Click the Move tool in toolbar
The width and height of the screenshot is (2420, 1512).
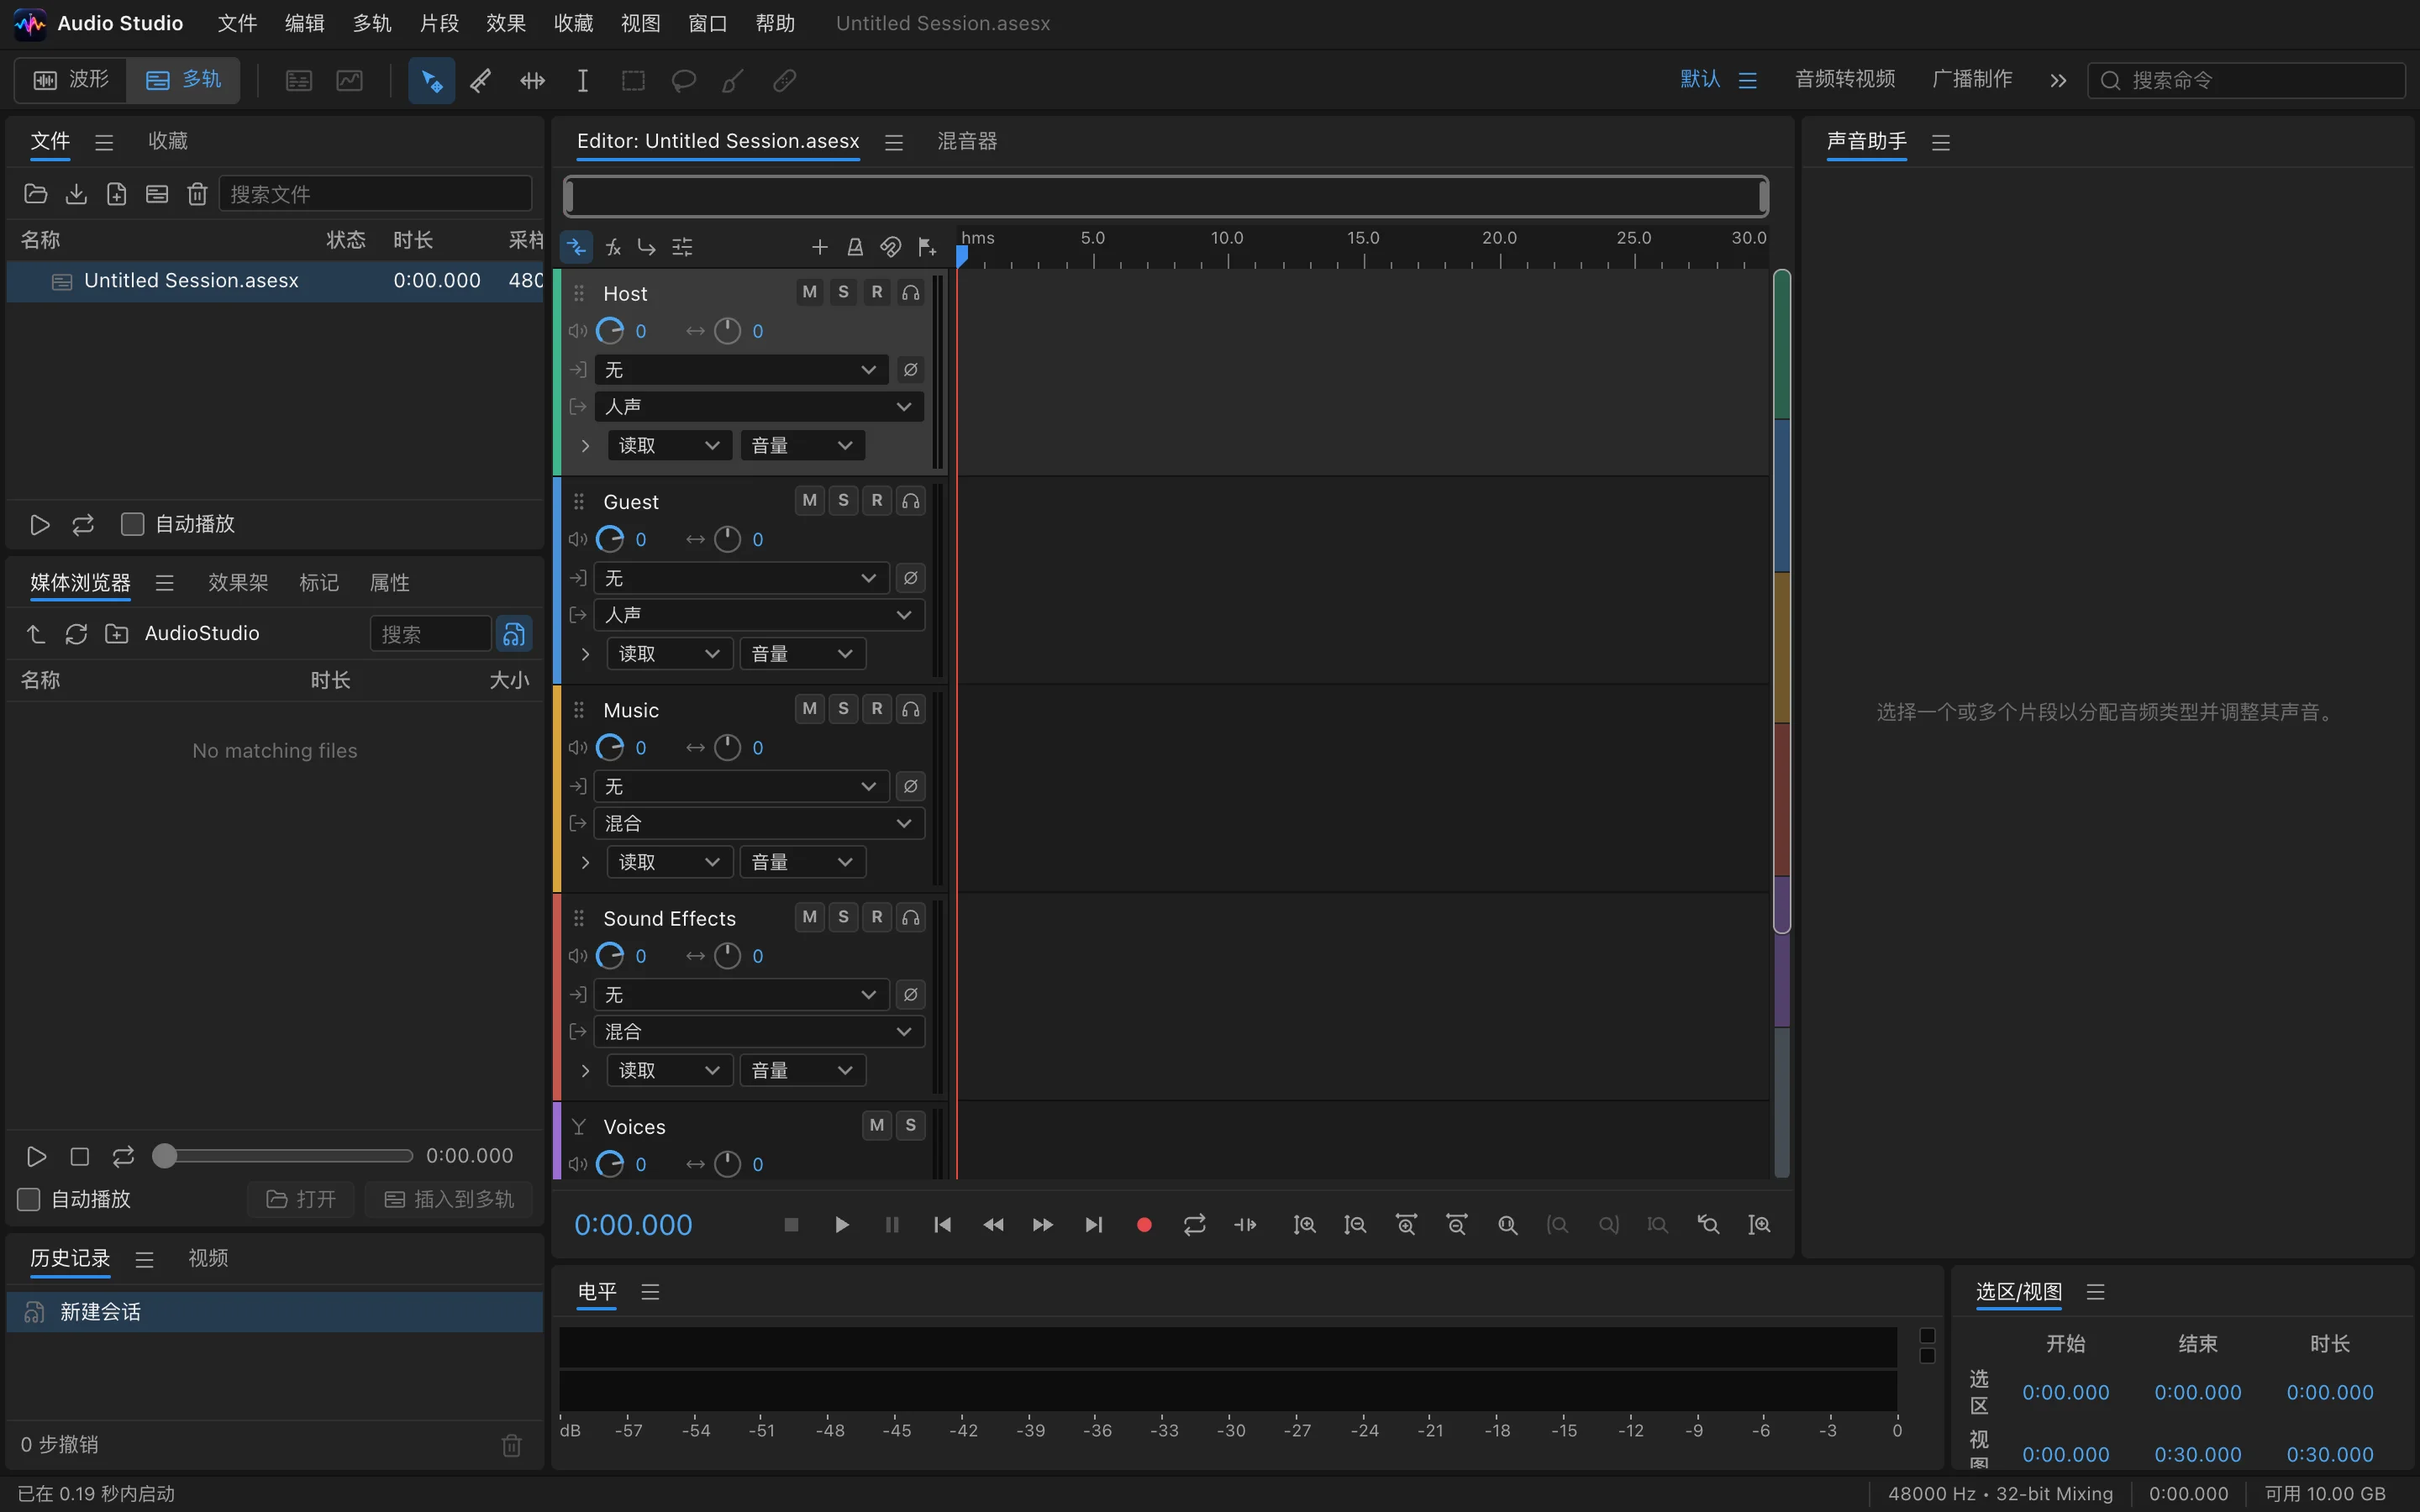(431, 80)
